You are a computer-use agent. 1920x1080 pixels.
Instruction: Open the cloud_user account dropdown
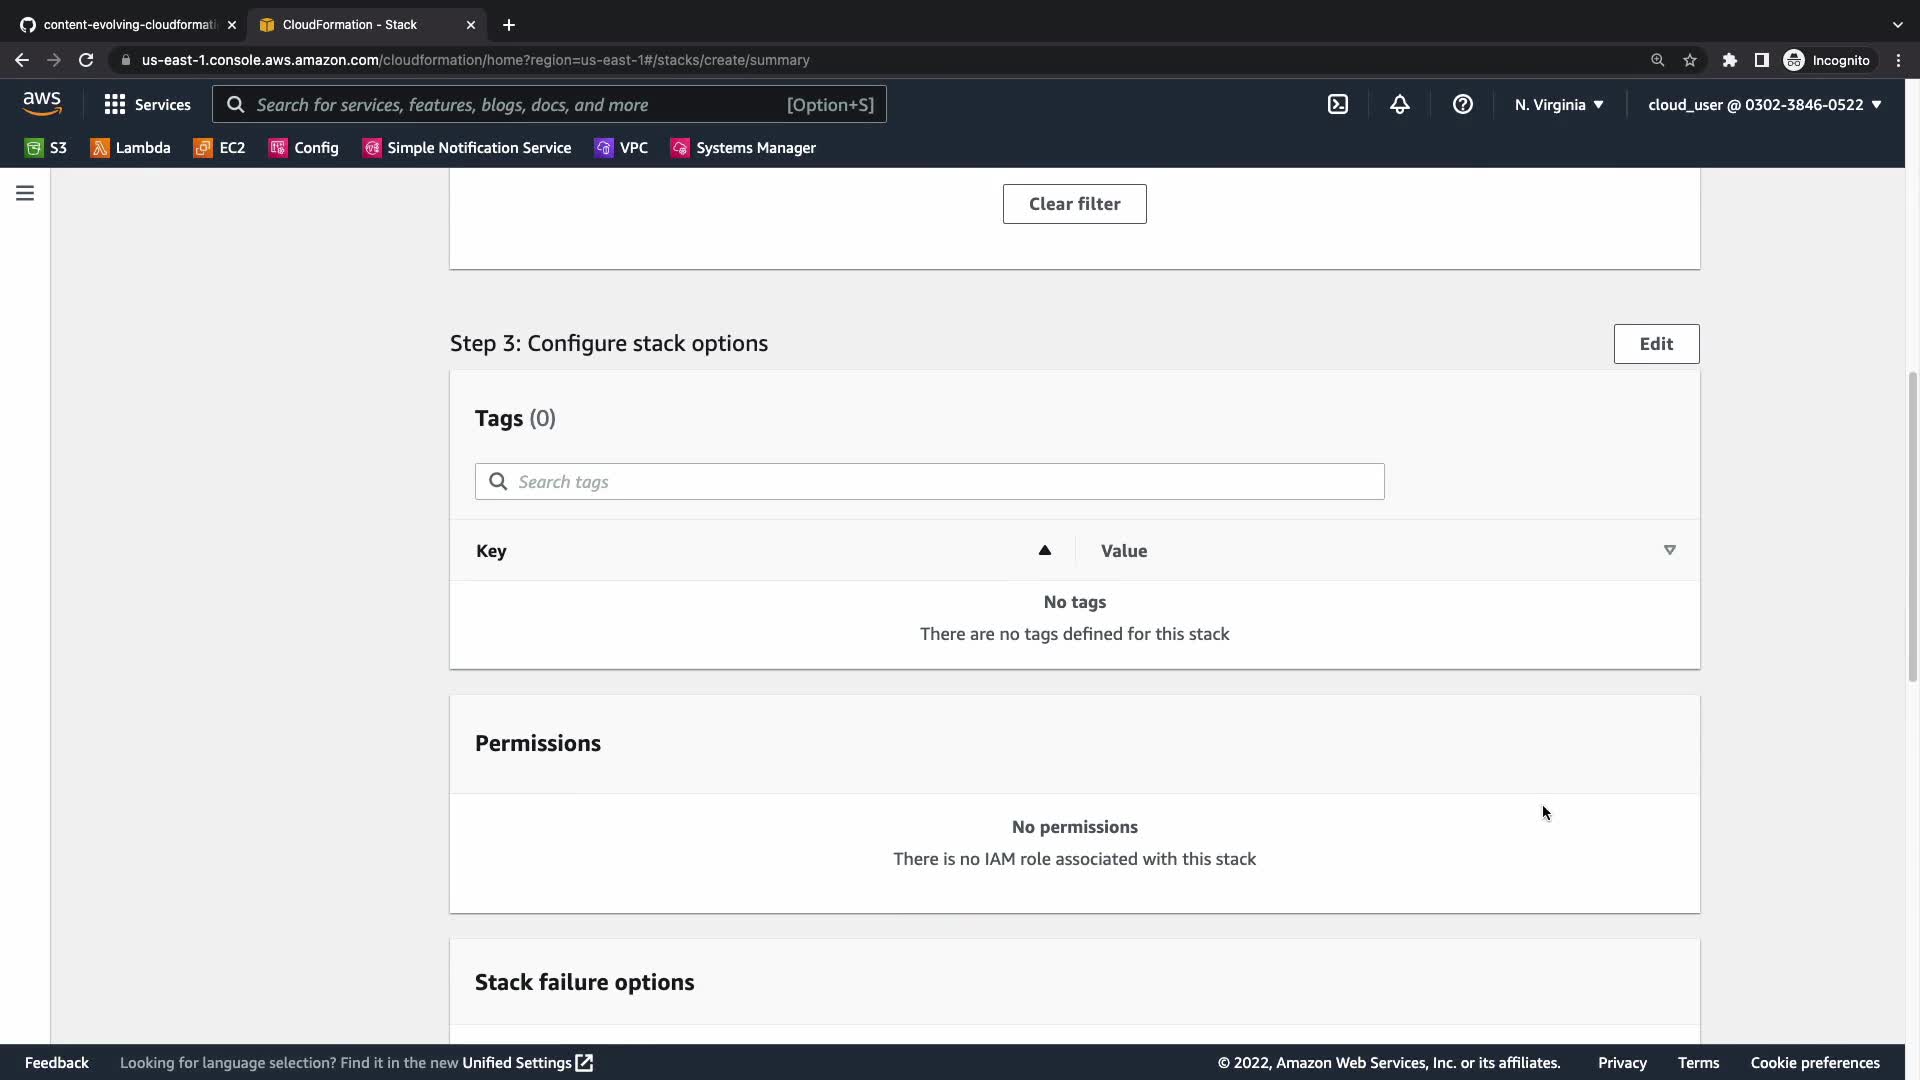click(1764, 105)
